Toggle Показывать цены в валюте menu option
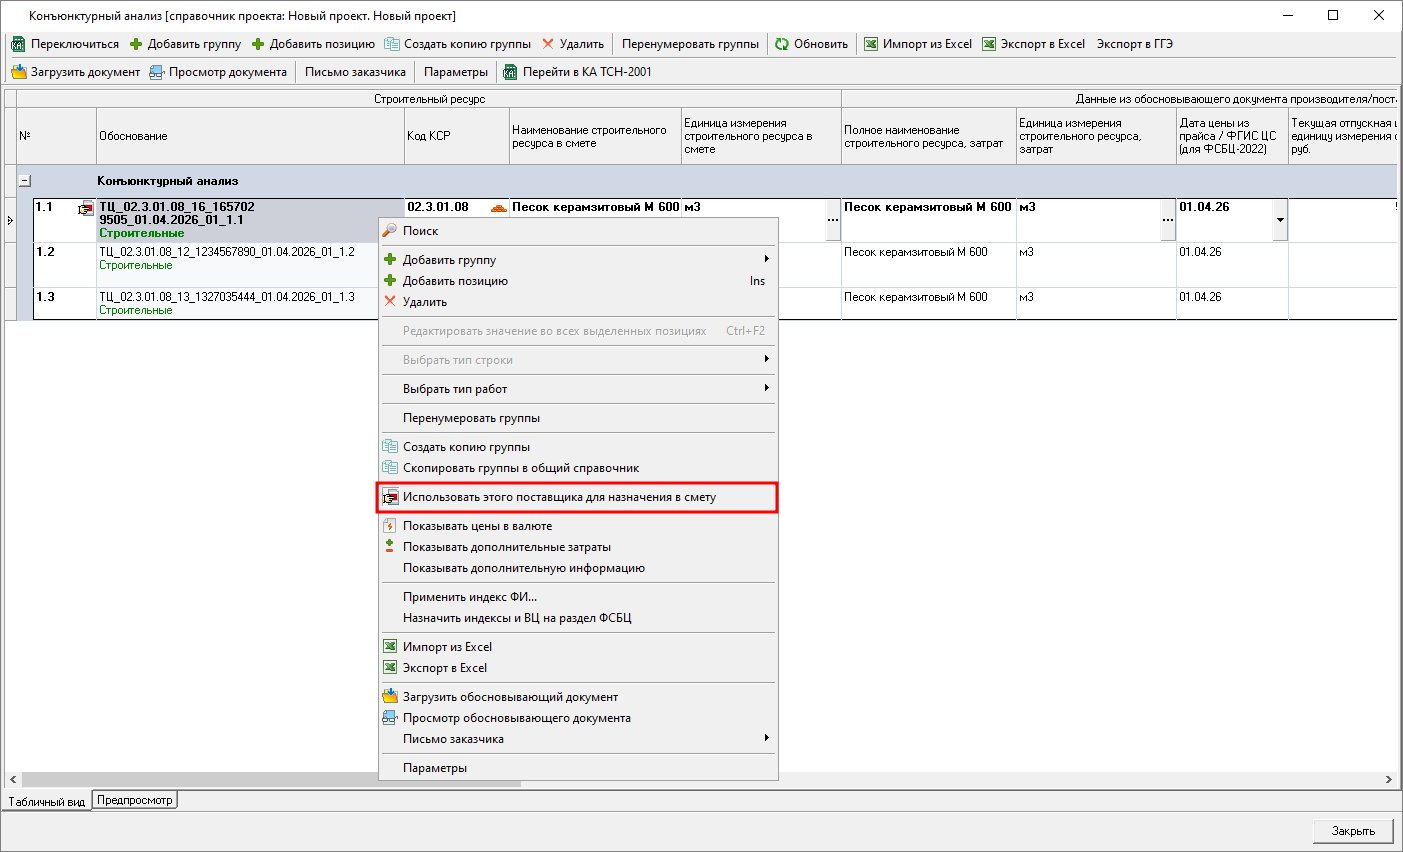The image size is (1403, 852). pyautogui.click(x=477, y=526)
